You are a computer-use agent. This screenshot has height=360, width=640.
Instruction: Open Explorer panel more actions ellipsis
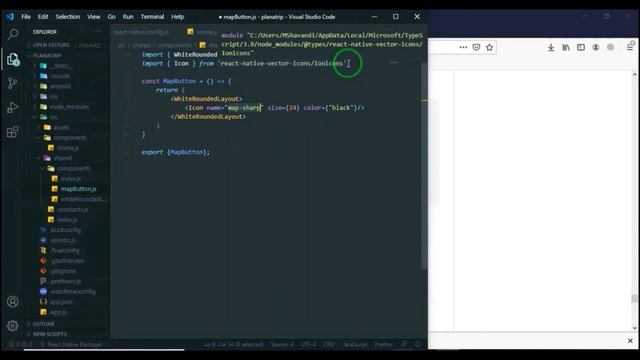point(98,31)
